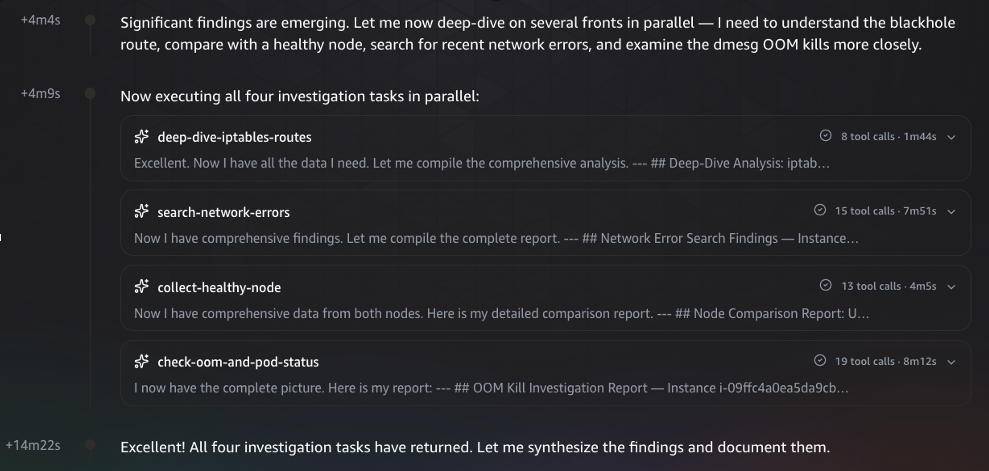Open the collect-healthy-node task title
This screenshot has width=989, height=471.
click(219, 288)
